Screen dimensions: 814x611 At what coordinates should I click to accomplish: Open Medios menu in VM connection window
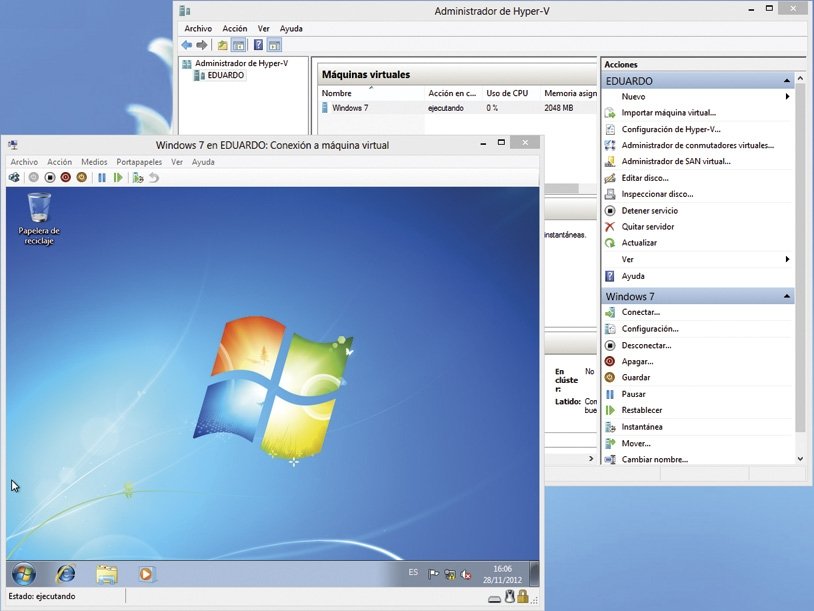coord(94,162)
